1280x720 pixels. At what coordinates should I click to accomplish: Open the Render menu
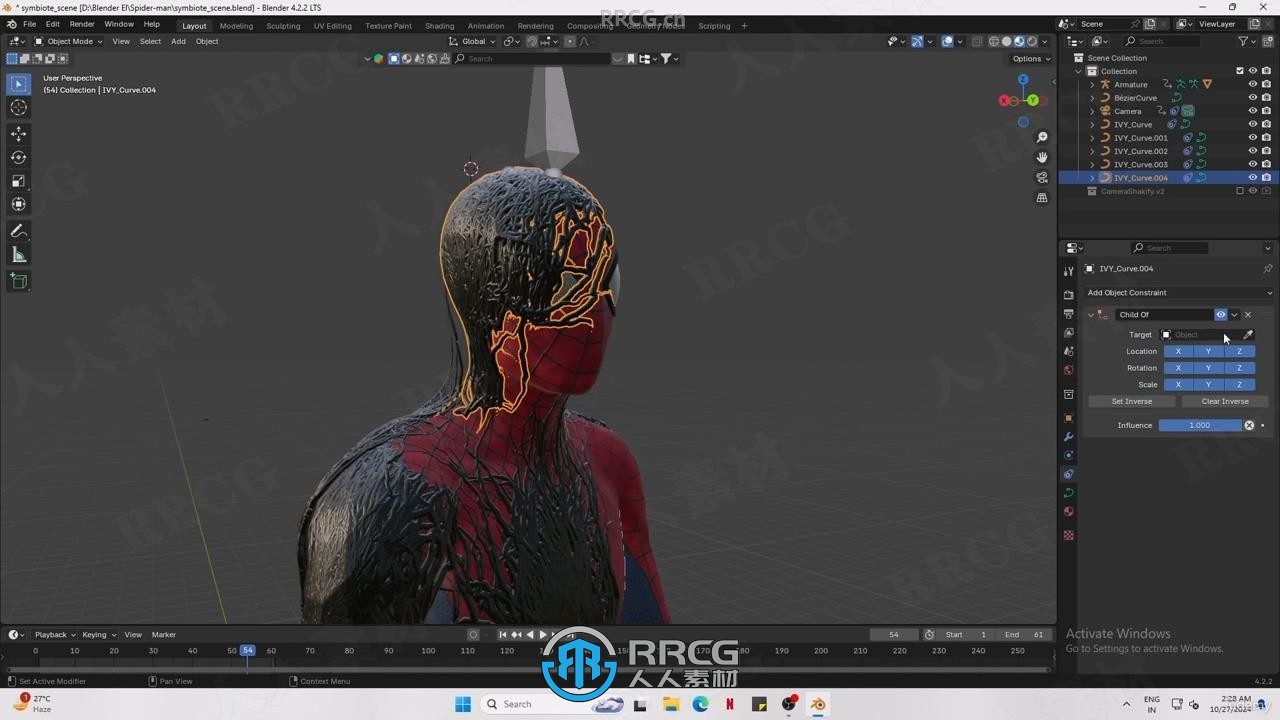pos(82,24)
